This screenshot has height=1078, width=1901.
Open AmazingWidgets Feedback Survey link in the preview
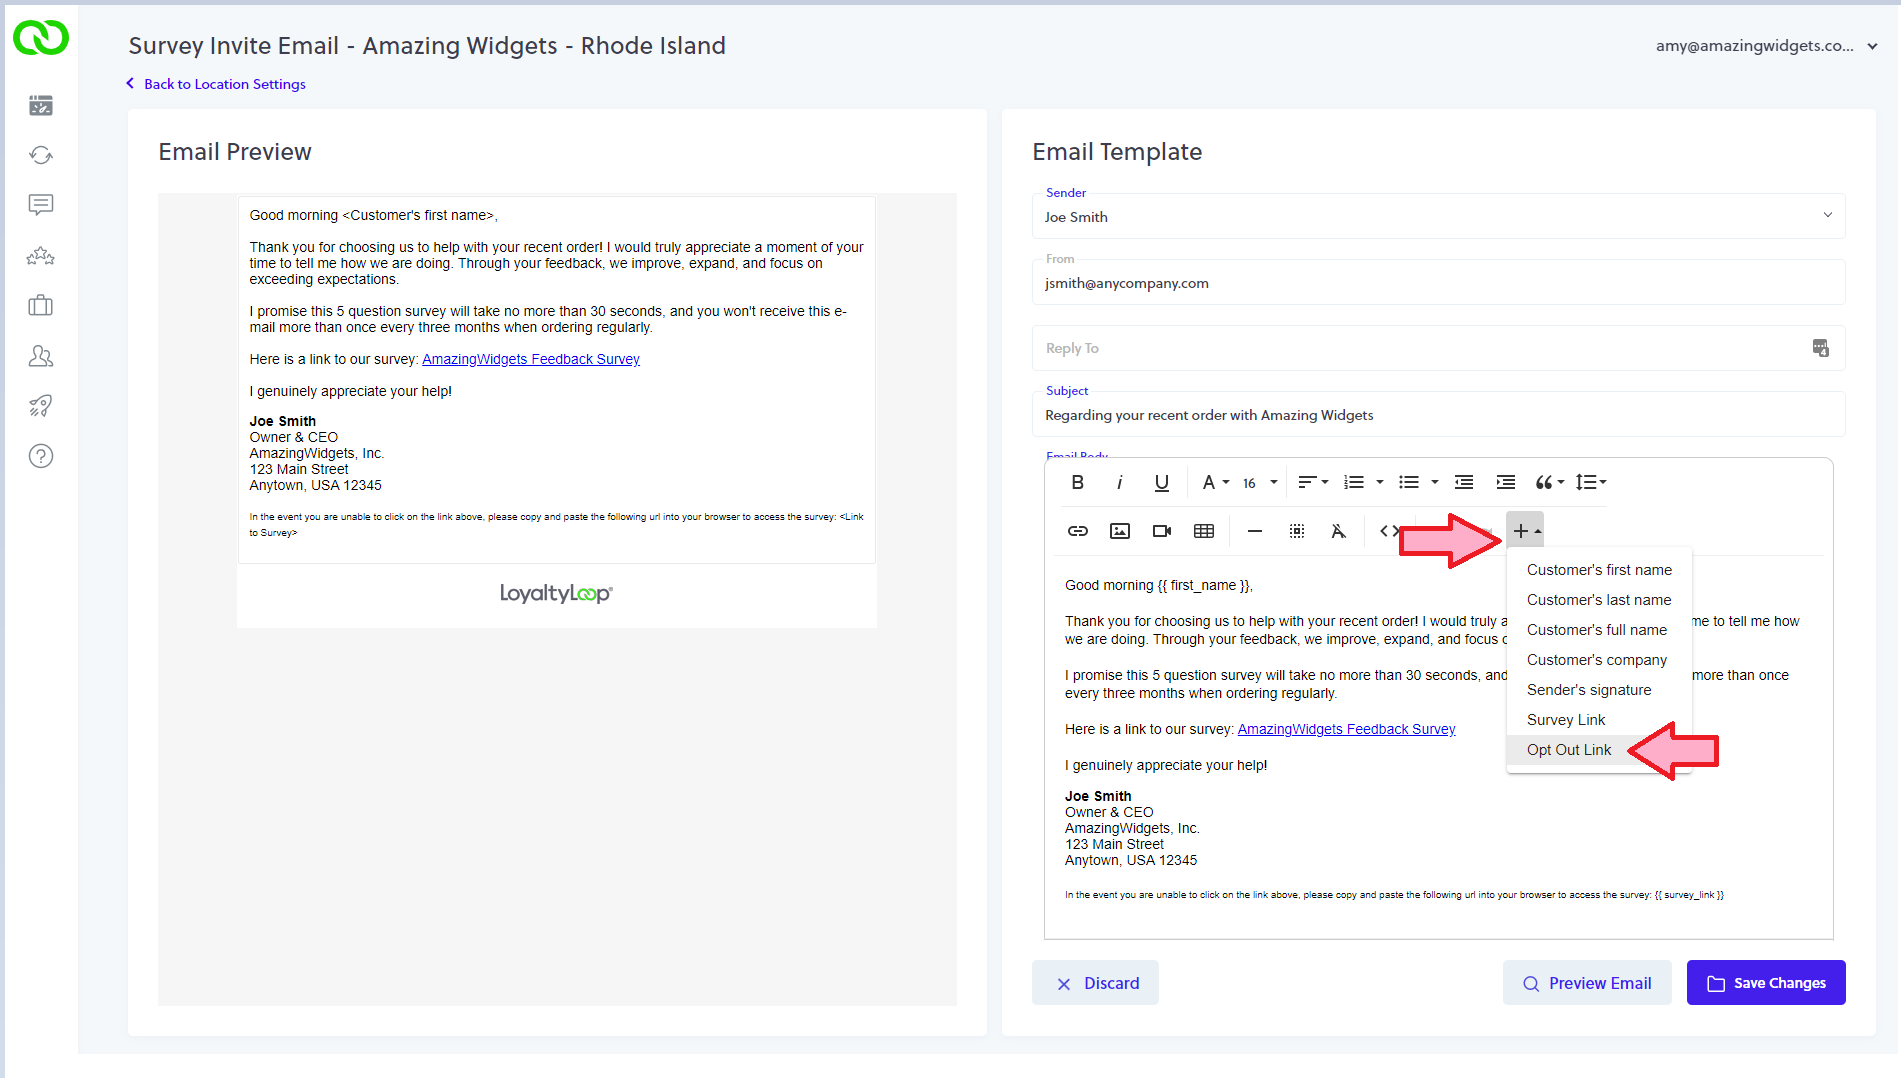pos(531,359)
